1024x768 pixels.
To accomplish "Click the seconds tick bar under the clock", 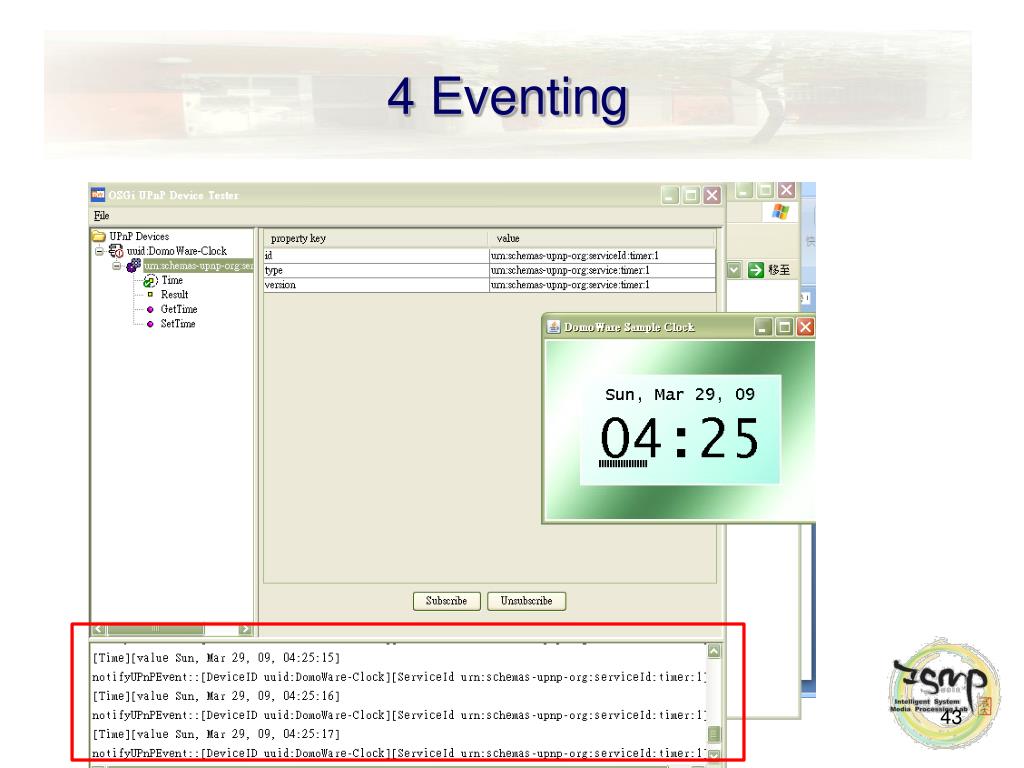I will coord(623,464).
